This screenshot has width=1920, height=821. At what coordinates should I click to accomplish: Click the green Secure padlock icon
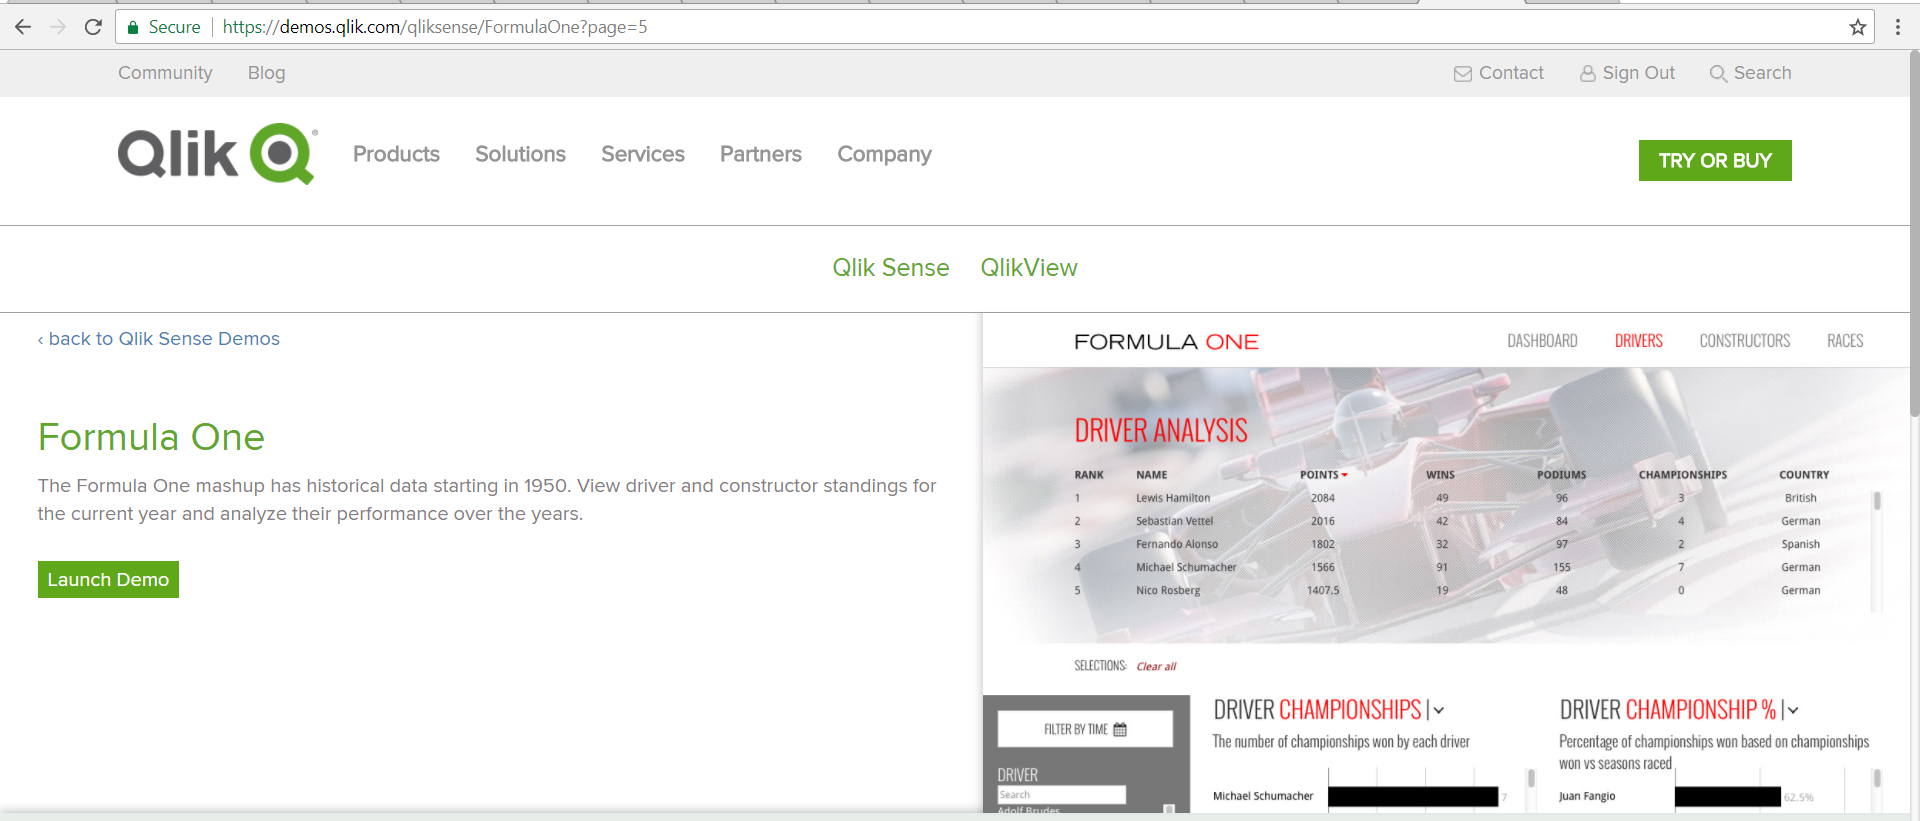pyautogui.click(x=132, y=27)
